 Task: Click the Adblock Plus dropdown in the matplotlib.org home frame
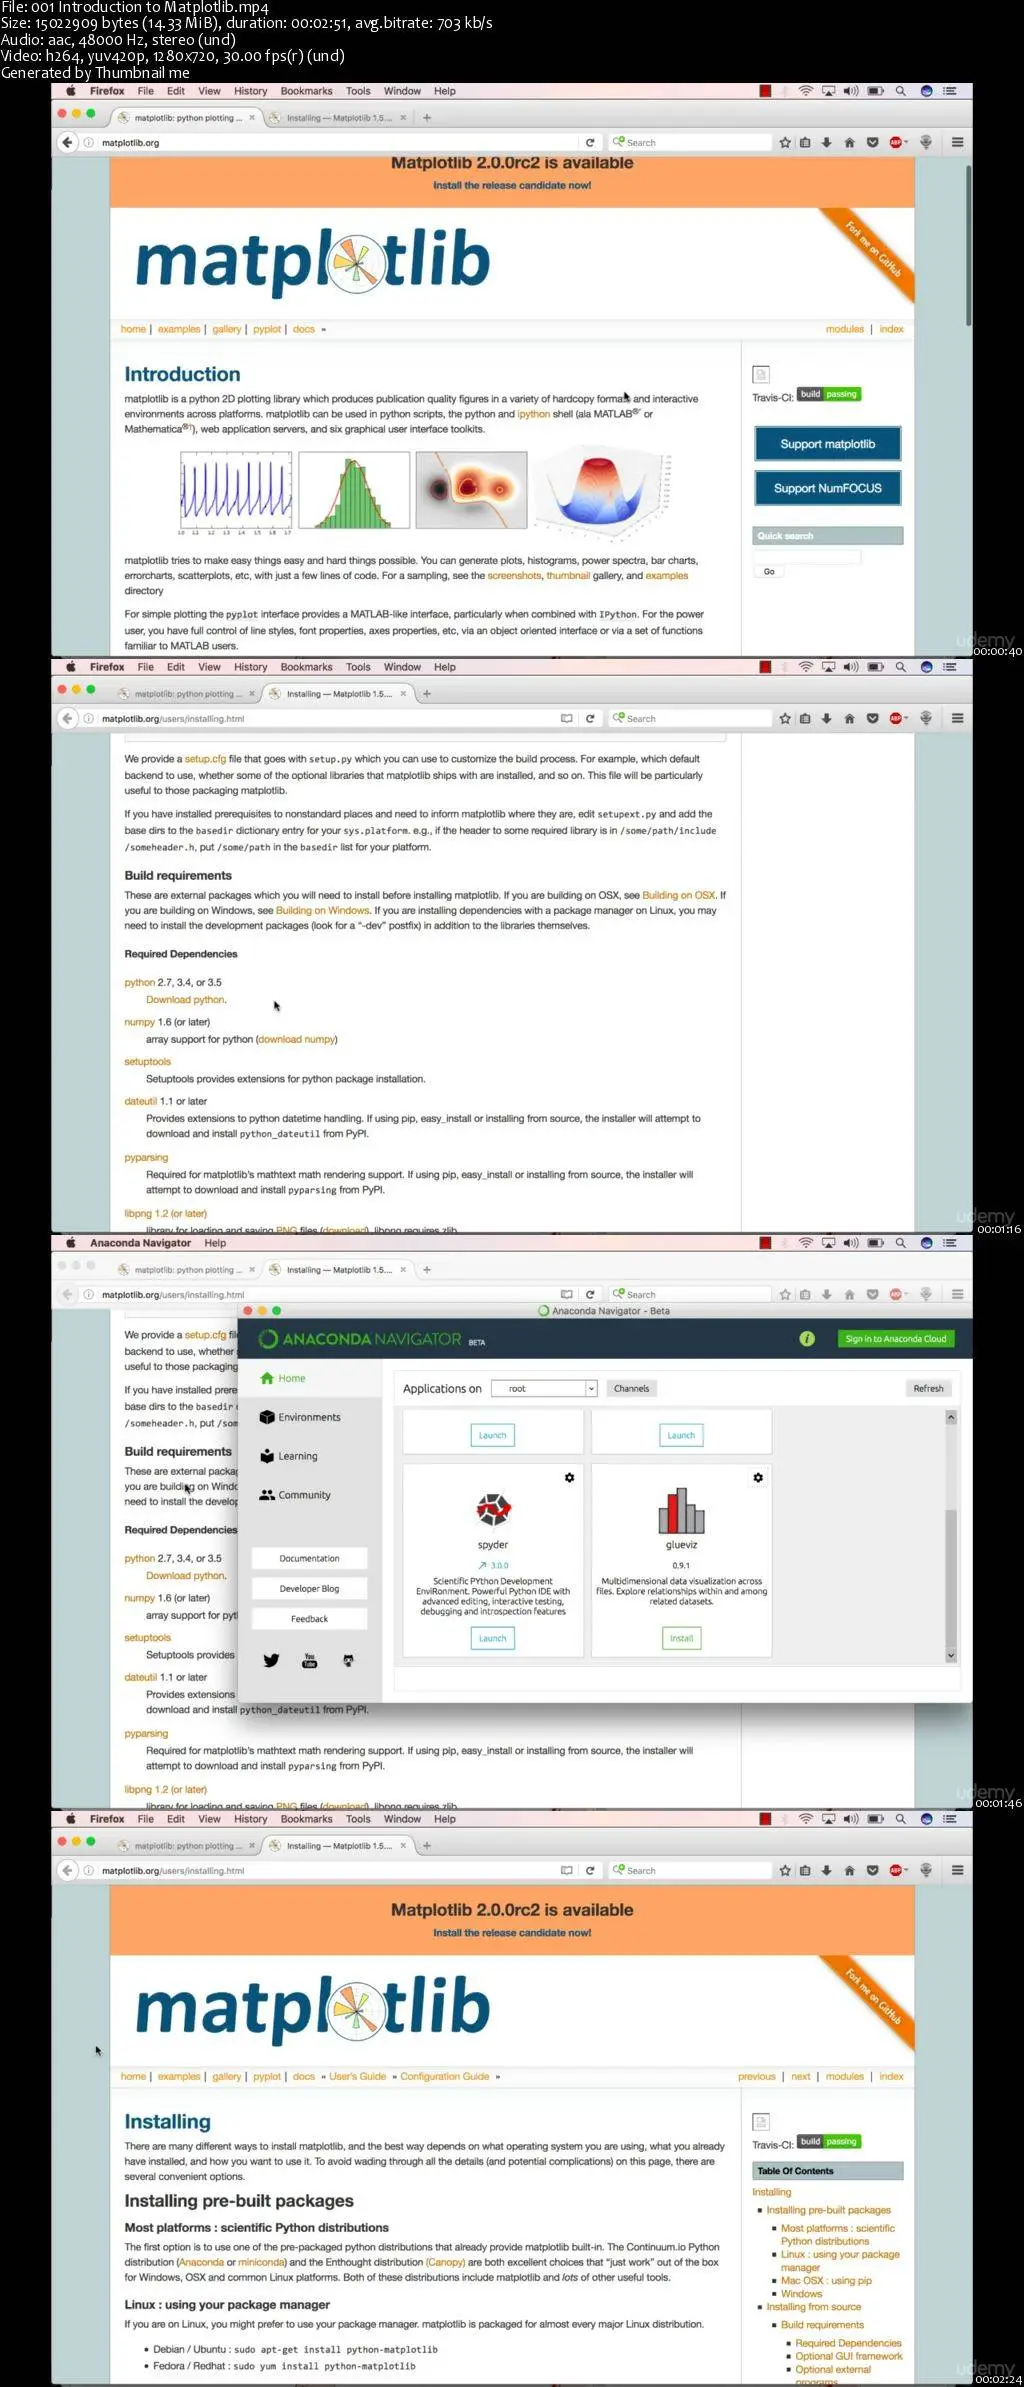[x=898, y=142]
